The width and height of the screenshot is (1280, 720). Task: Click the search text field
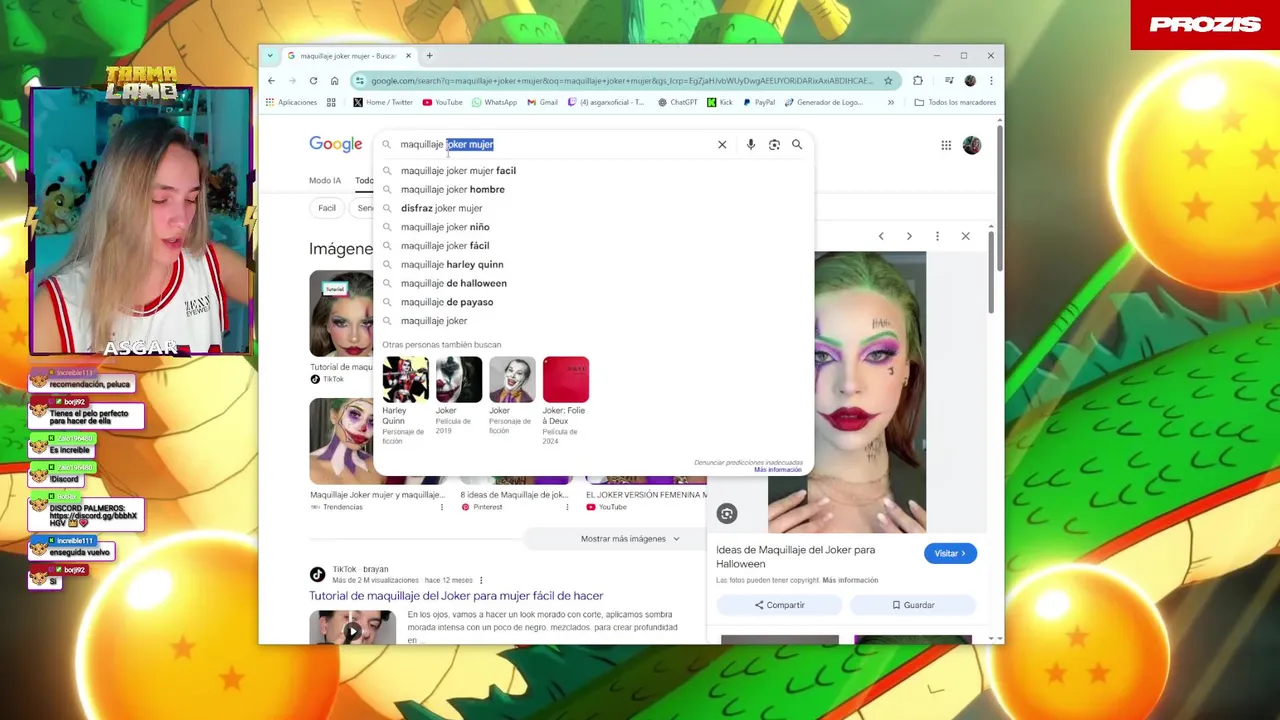pos(554,145)
